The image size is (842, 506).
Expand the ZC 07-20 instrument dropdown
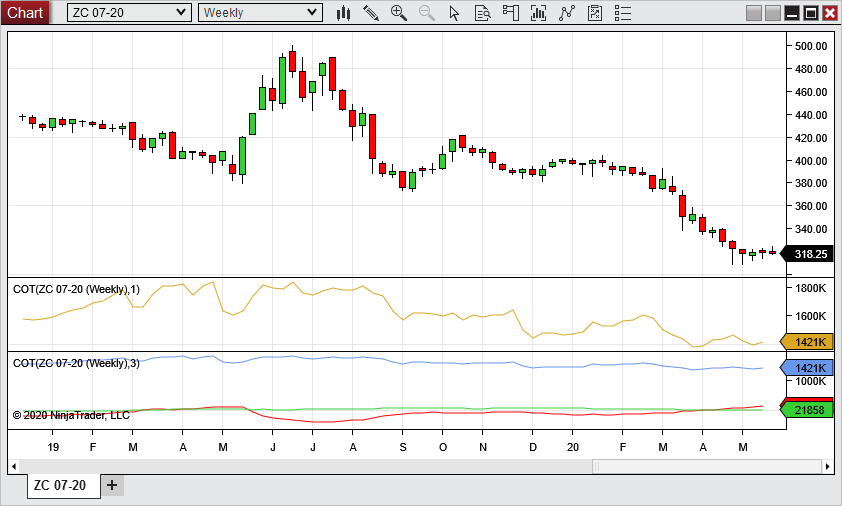tap(181, 13)
